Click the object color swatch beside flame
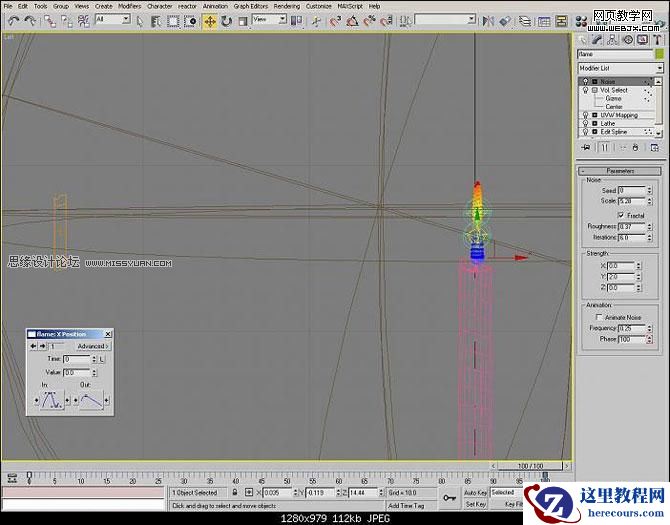Viewport: 670px width, 525px height. coord(659,54)
